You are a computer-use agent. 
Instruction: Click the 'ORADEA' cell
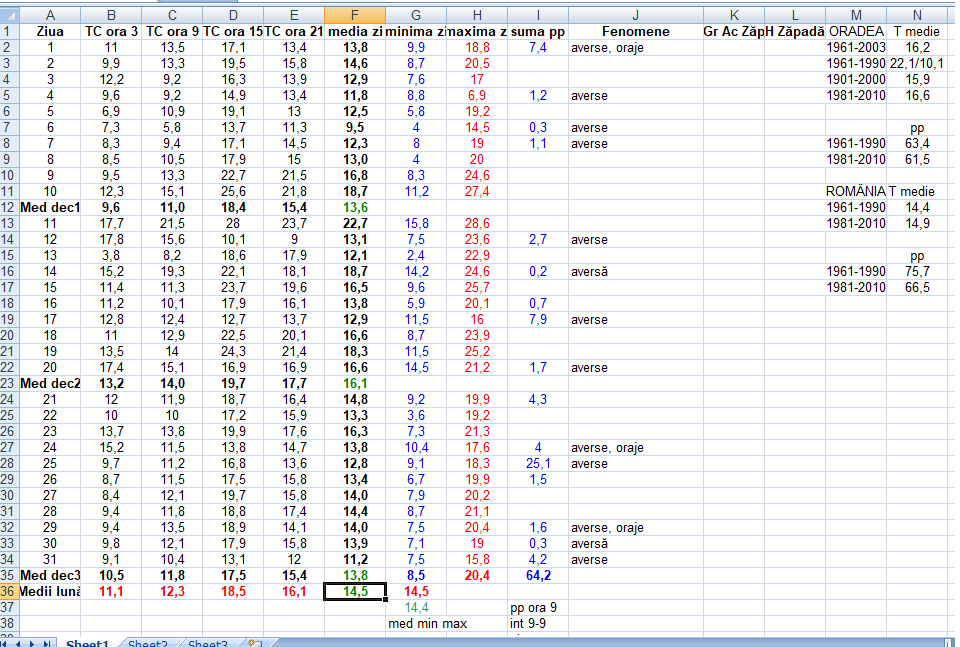856,31
